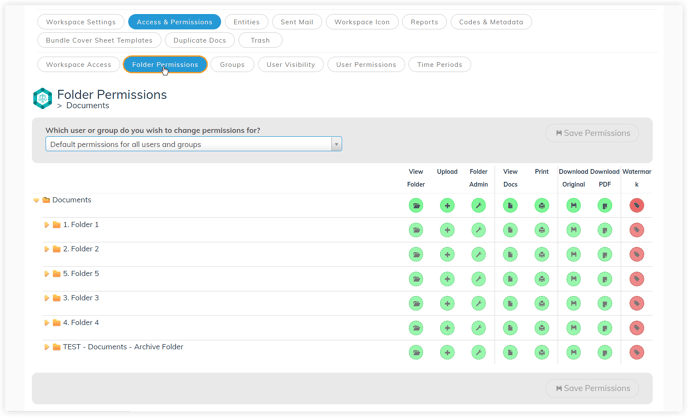Toggle View Folder permission for Documents

tap(416, 205)
